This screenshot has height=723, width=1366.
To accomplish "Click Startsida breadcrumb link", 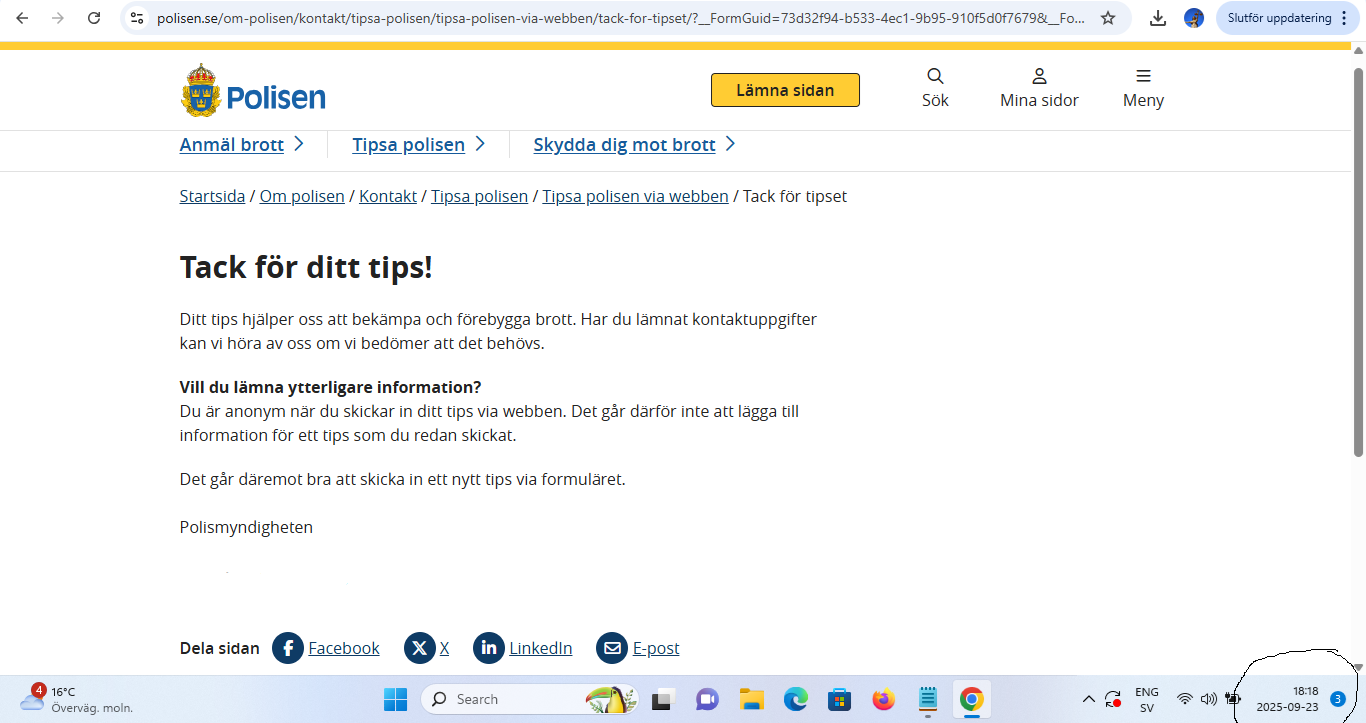I will click(x=212, y=197).
